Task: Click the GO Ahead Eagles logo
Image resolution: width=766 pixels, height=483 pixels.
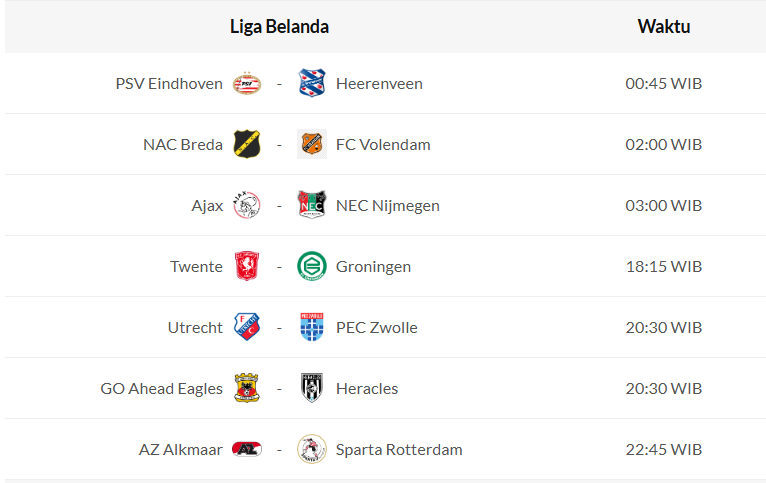Action: (247, 388)
